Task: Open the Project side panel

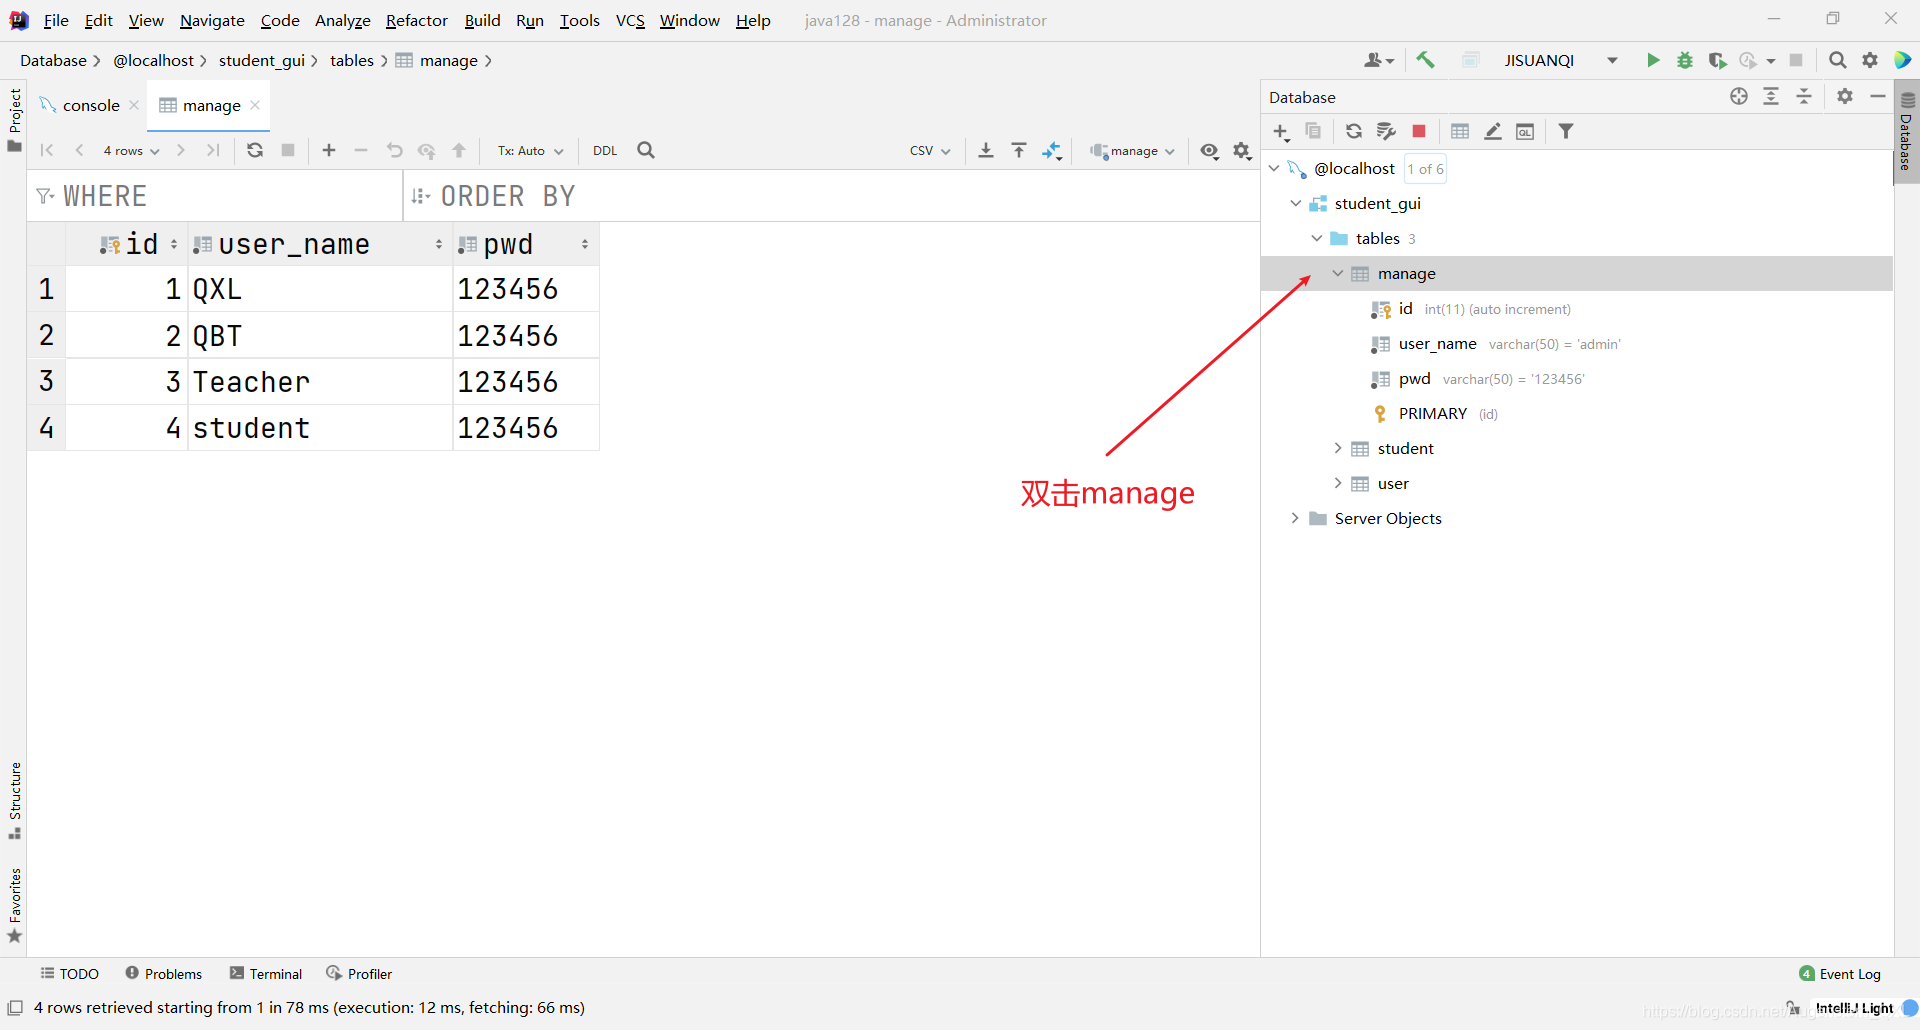Action: coord(14,119)
